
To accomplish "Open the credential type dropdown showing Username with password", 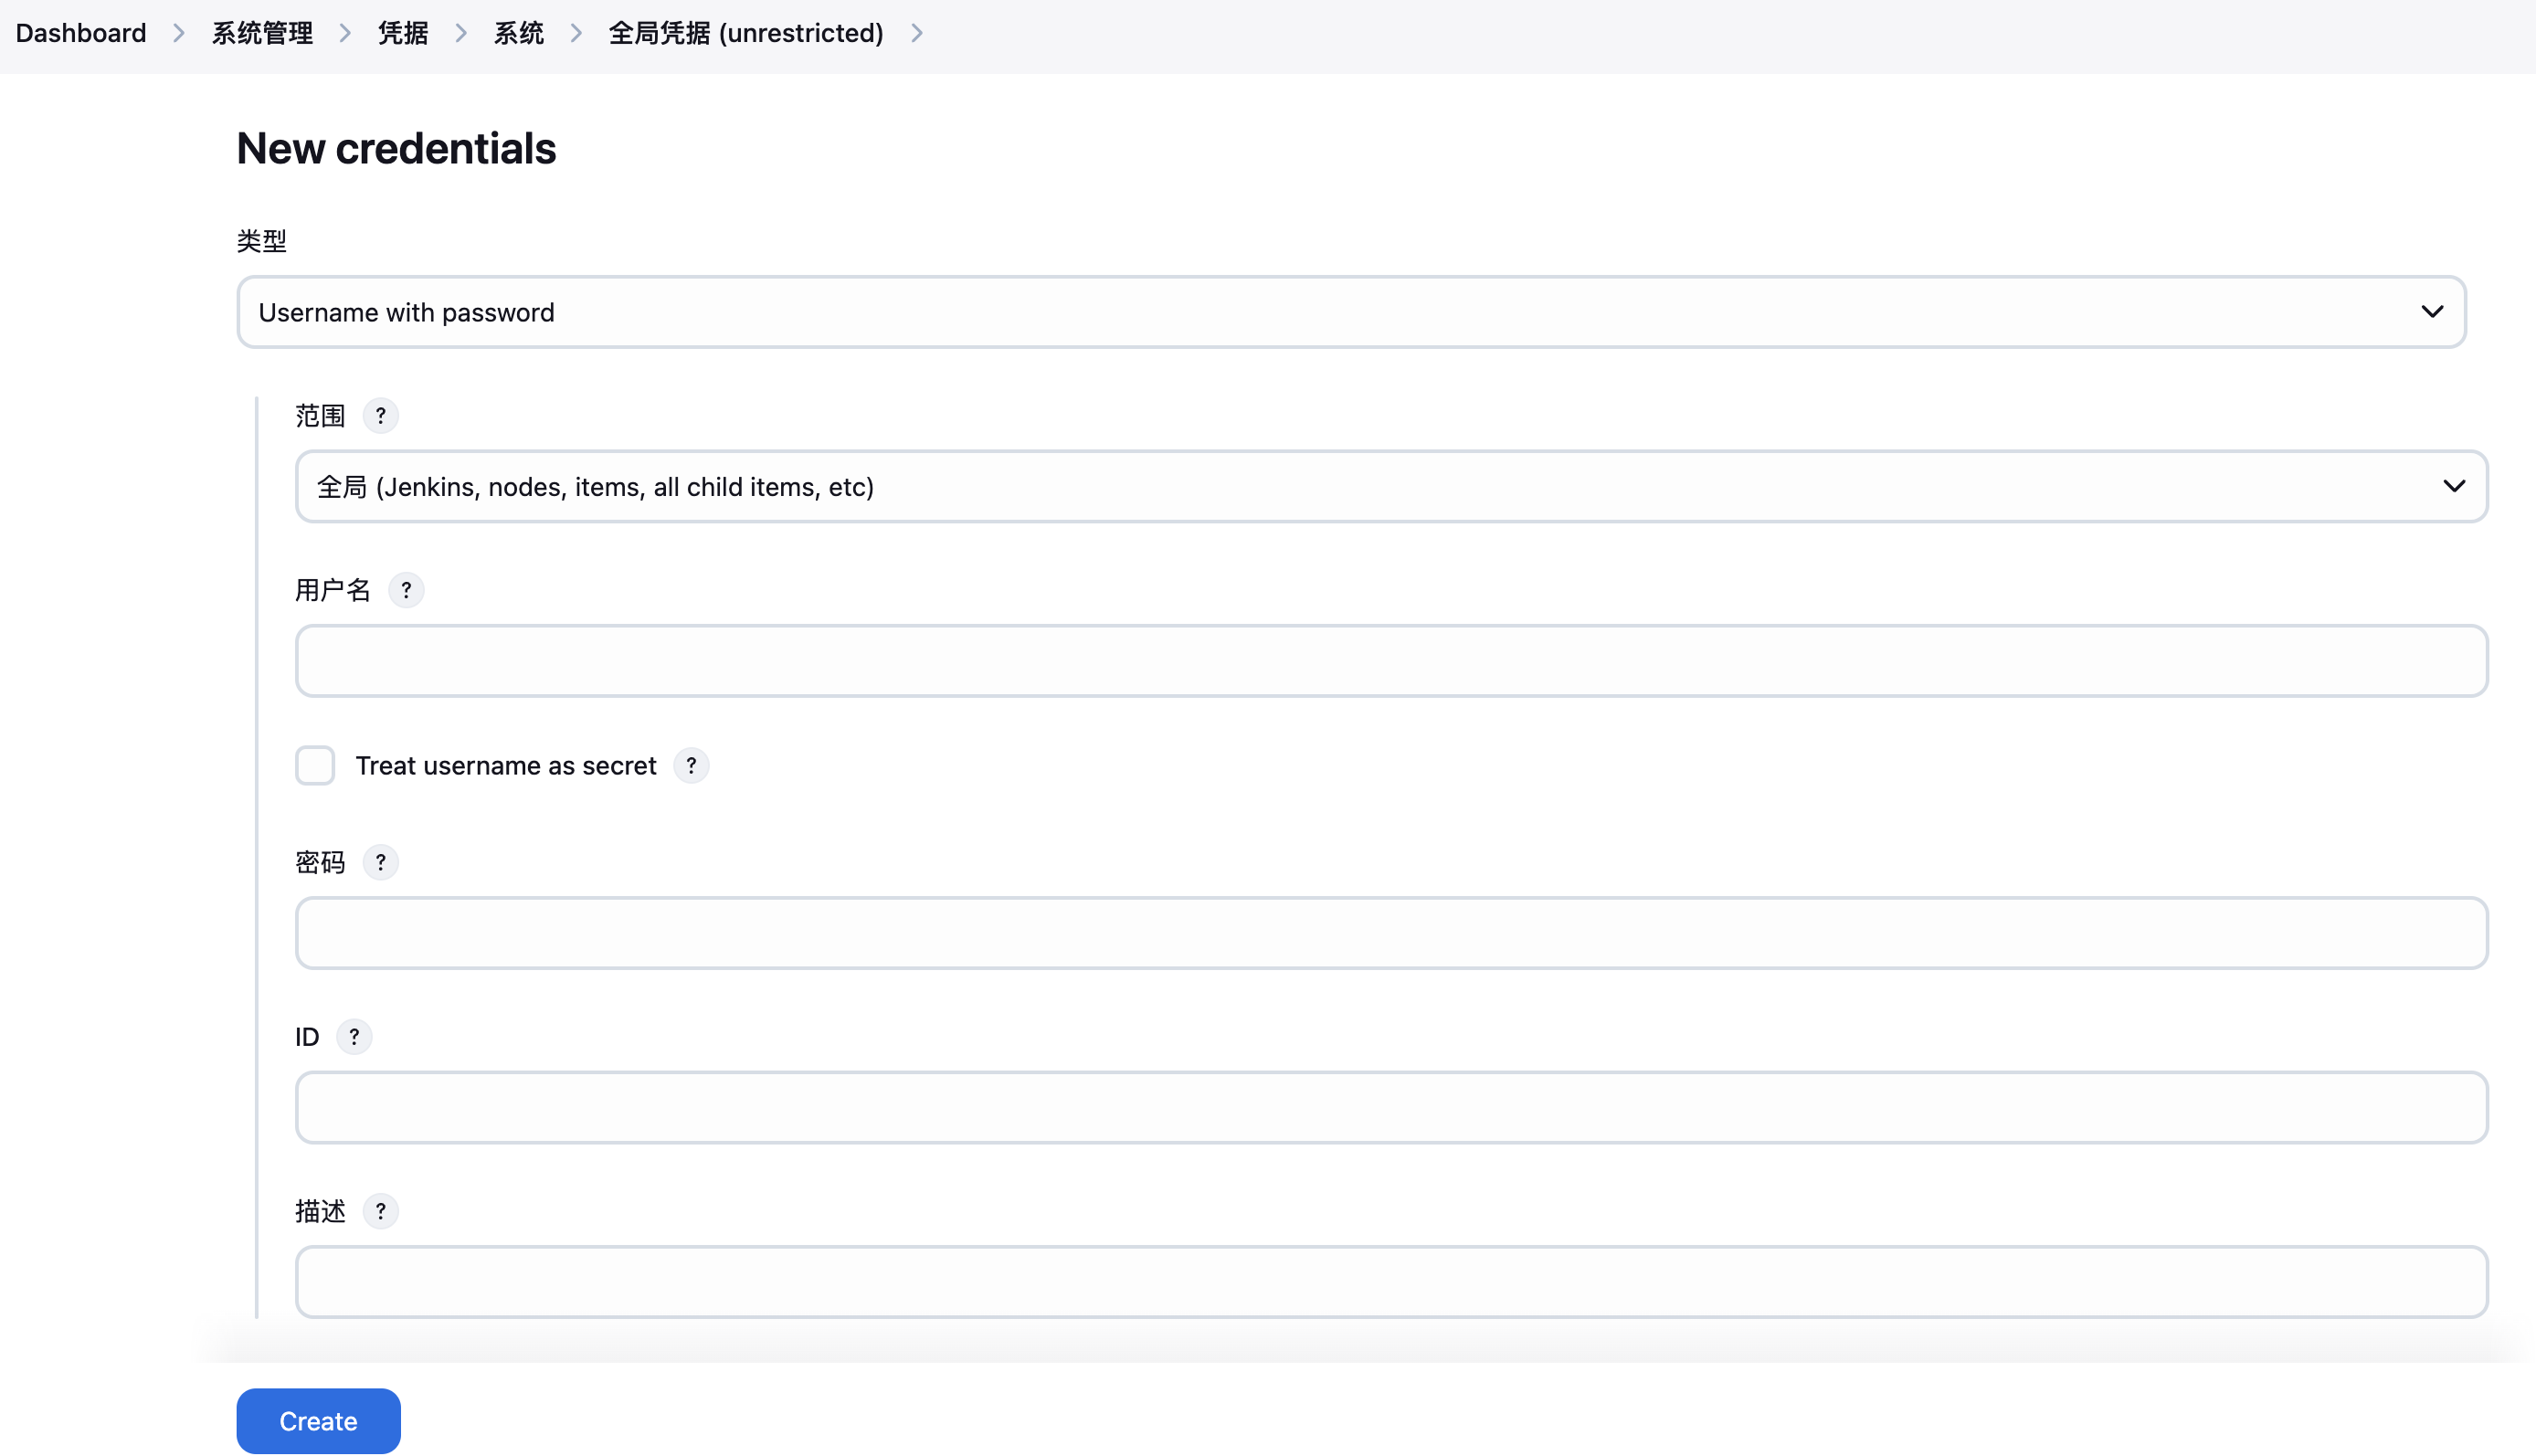I will pyautogui.click(x=1350, y=312).
